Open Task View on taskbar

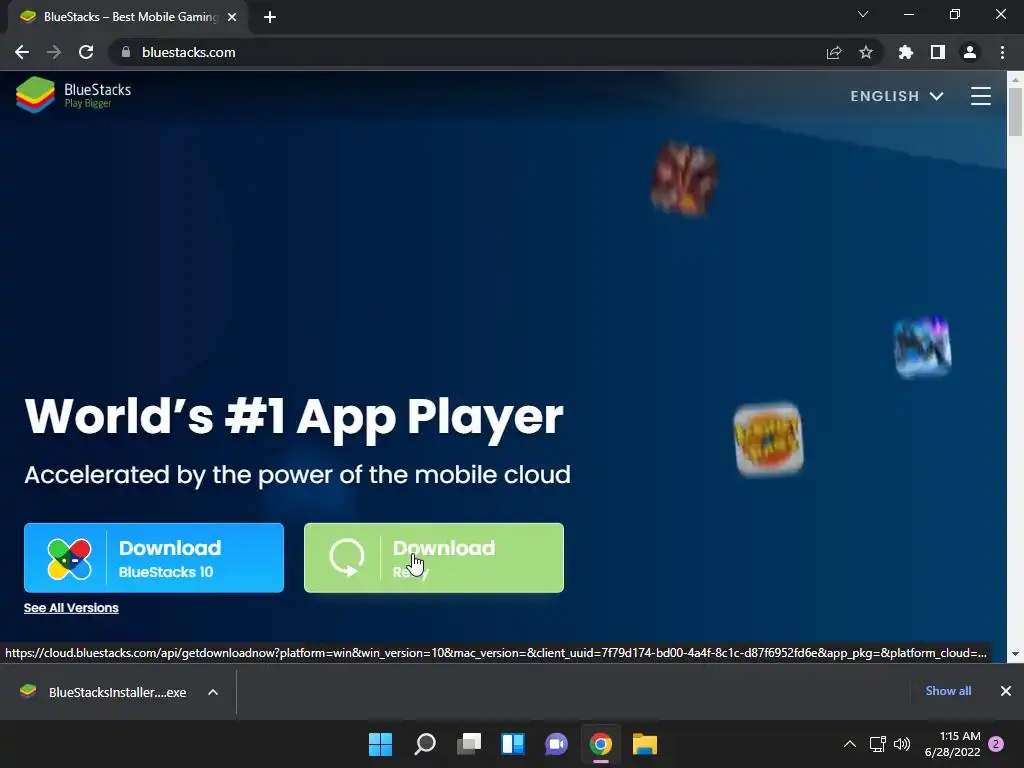tap(469, 744)
